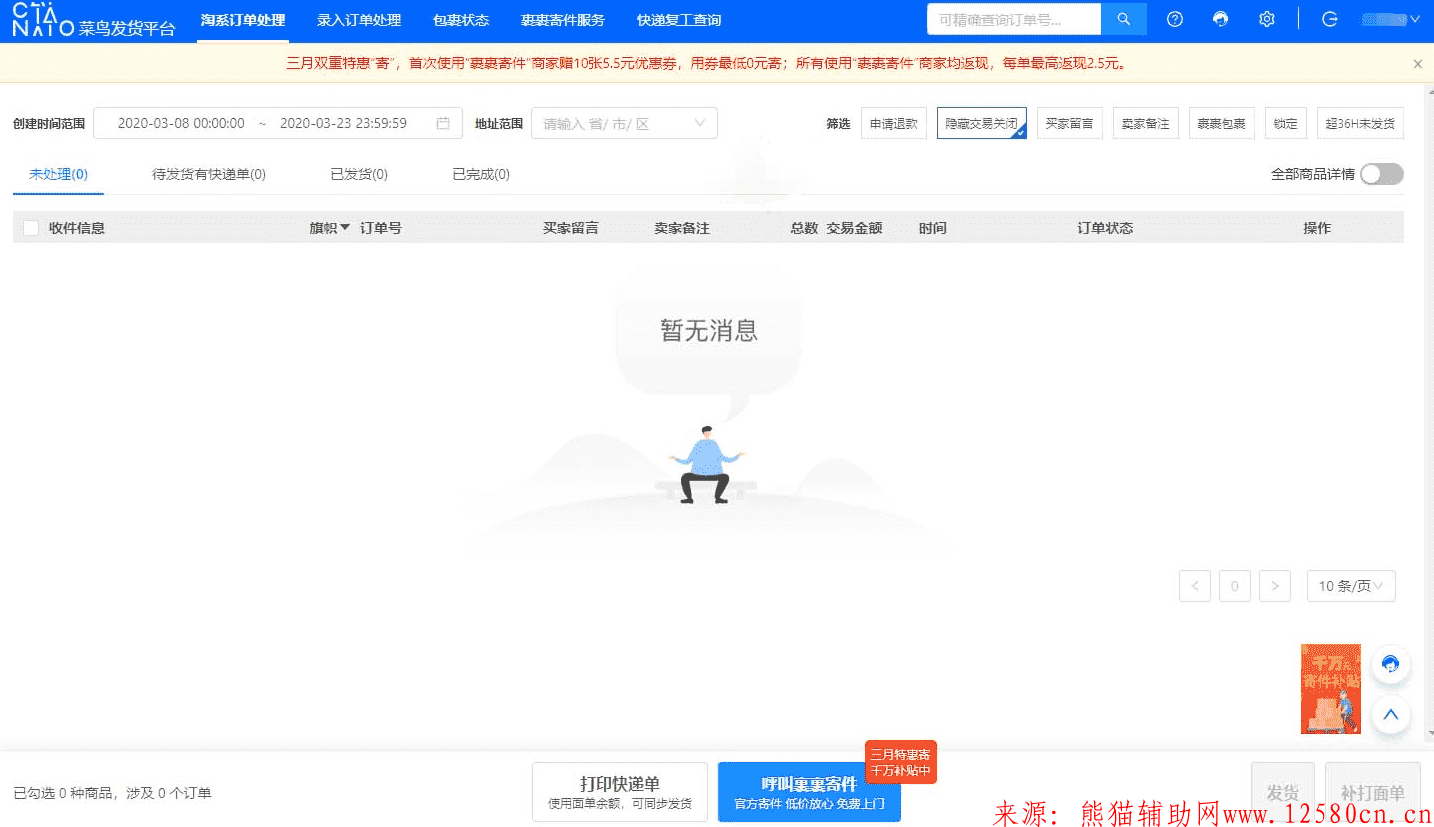
Task: Click the logout icon in header
Action: (x=1330, y=19)
